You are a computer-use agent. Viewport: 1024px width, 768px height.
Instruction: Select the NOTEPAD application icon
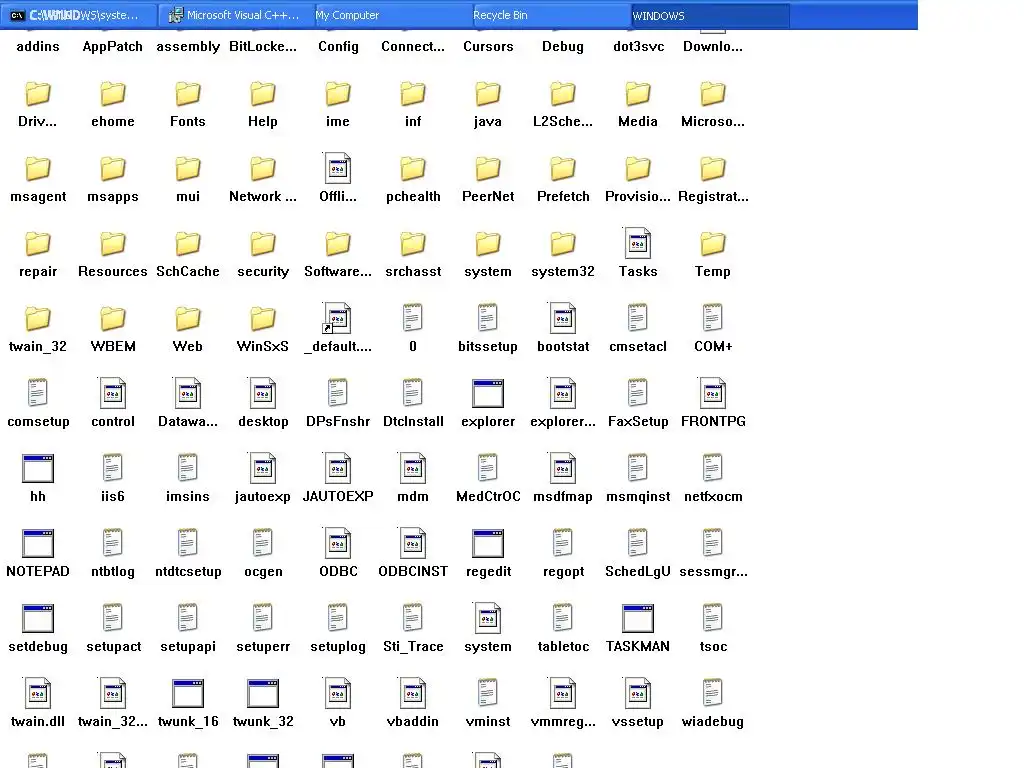tap(38, 544)
